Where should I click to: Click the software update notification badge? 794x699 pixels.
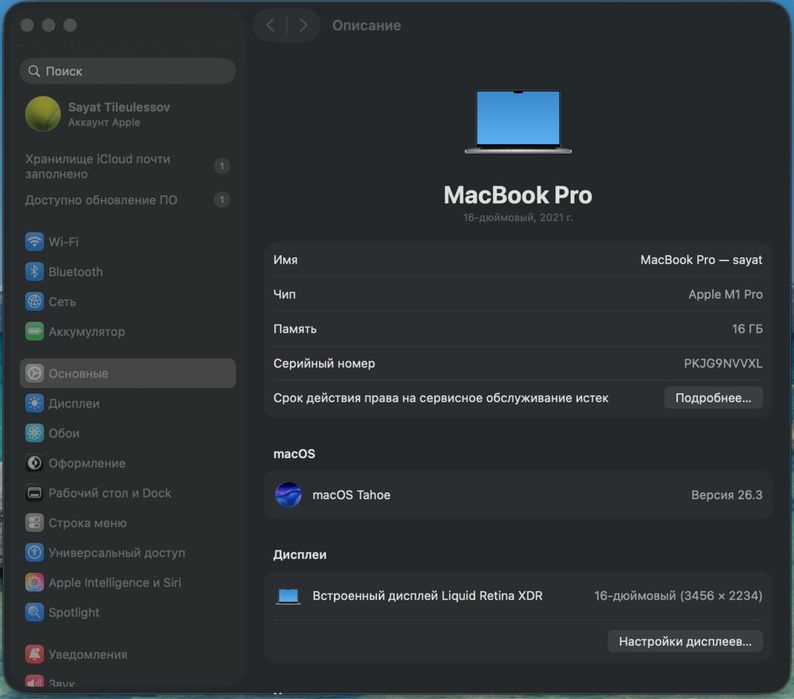pos(222,200)
